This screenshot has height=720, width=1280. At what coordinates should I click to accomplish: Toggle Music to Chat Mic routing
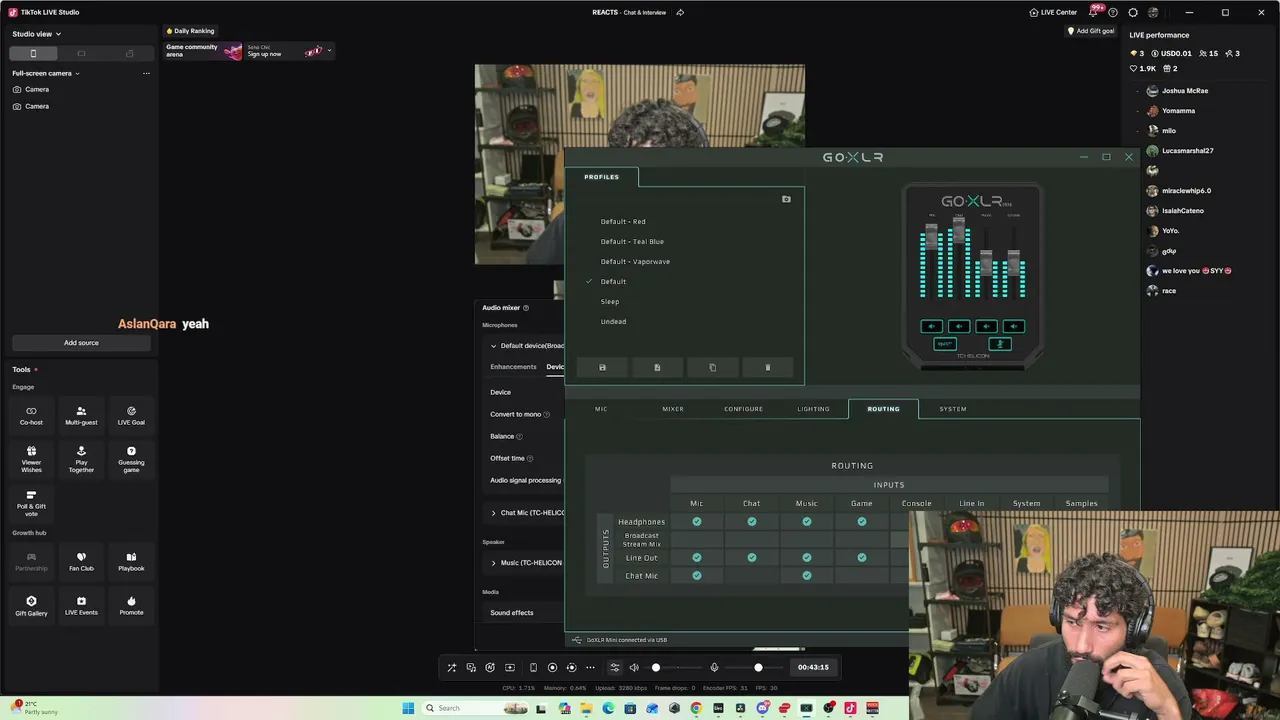[x=807, y=575]
